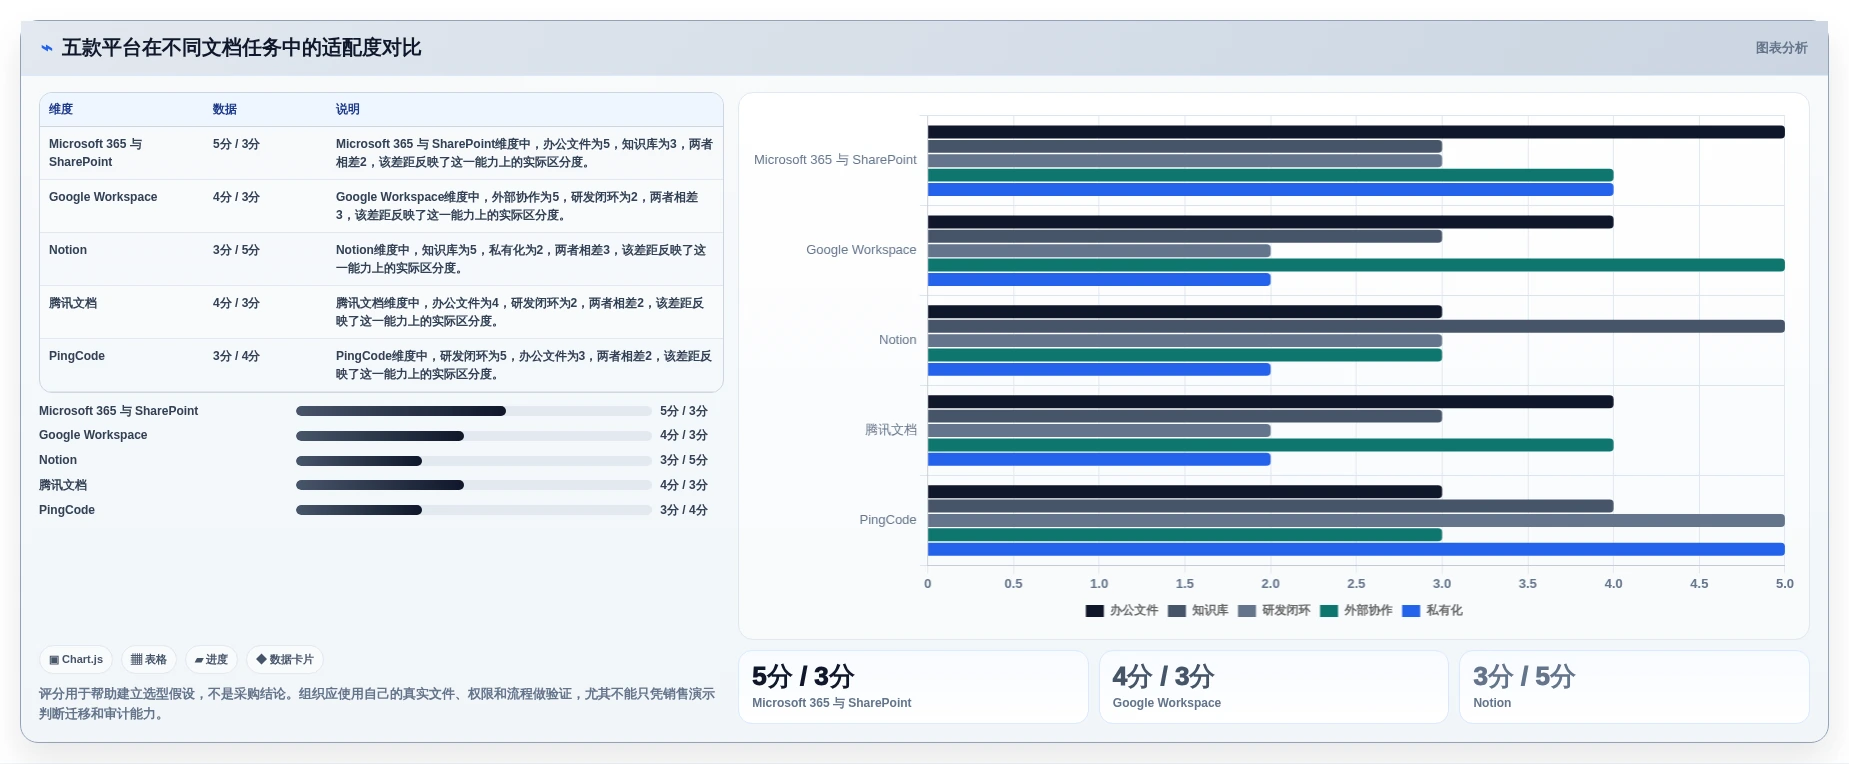The width and height of the screenshot is (1849, 764).
Task: Click the Google Workspace progress bar
Action: pyautogui.click(x=474, y=436)
